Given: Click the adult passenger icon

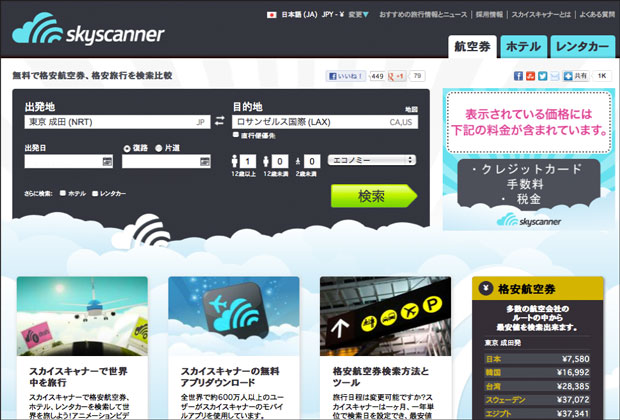Looking at the screenshot, I should tap(234, 161).
